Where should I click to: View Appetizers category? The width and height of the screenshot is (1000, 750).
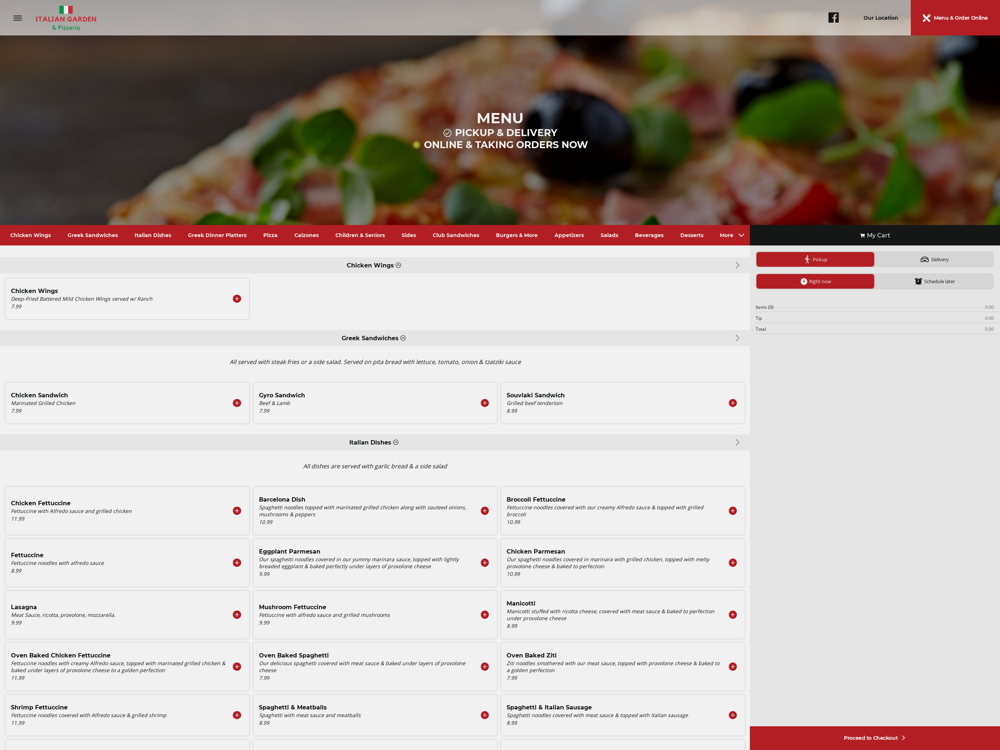click(x=569, y=235)
